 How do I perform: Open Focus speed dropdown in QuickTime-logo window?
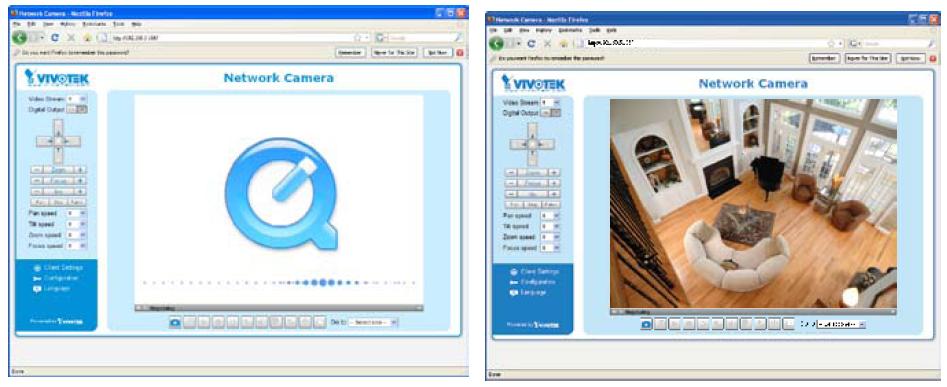77,246
